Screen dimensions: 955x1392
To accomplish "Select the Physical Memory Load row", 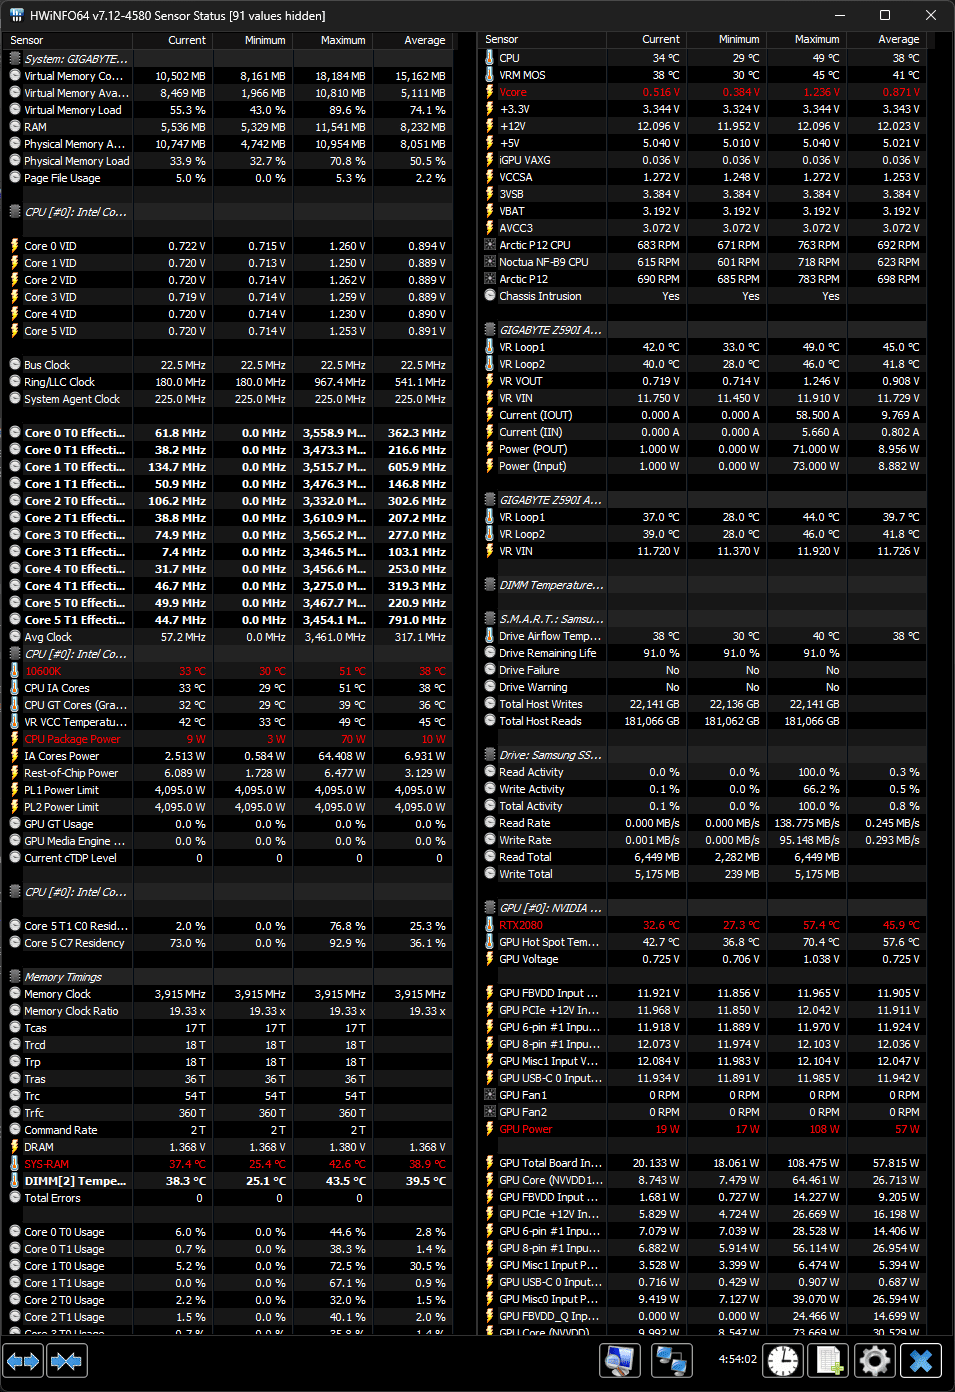I will click(x=228, y=161).
